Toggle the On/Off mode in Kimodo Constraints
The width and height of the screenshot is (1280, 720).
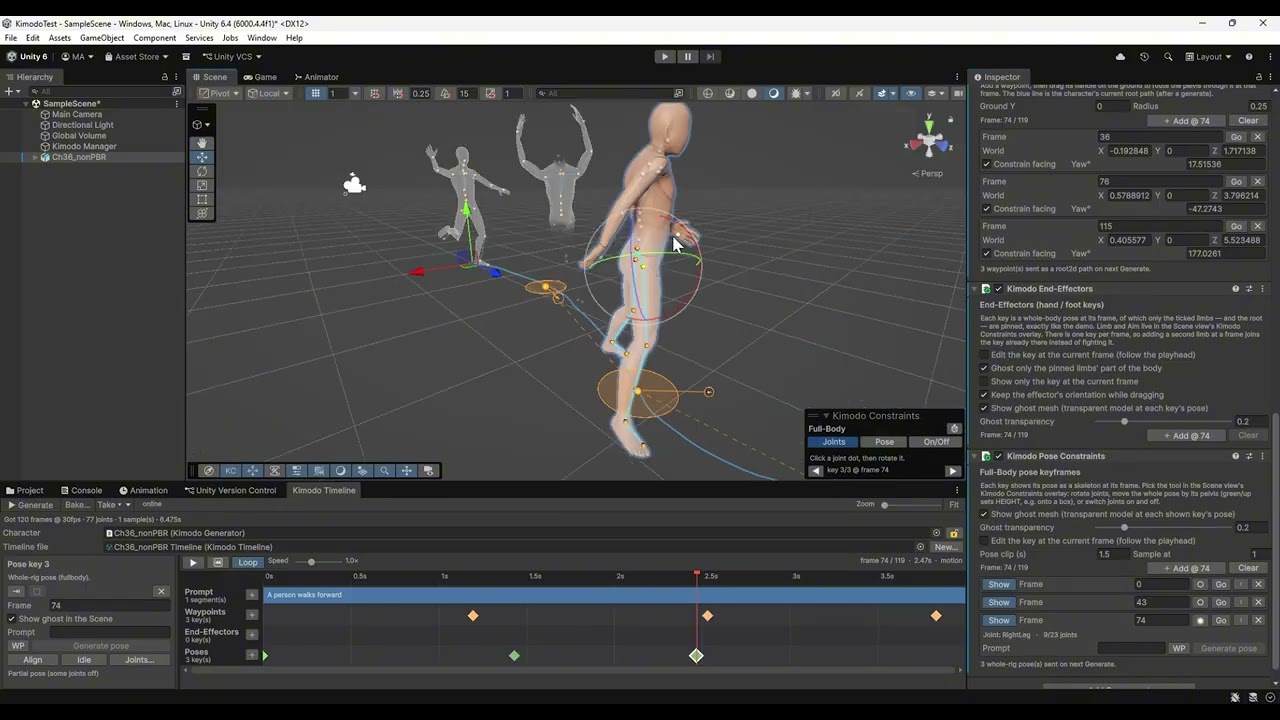coord(936,442)
